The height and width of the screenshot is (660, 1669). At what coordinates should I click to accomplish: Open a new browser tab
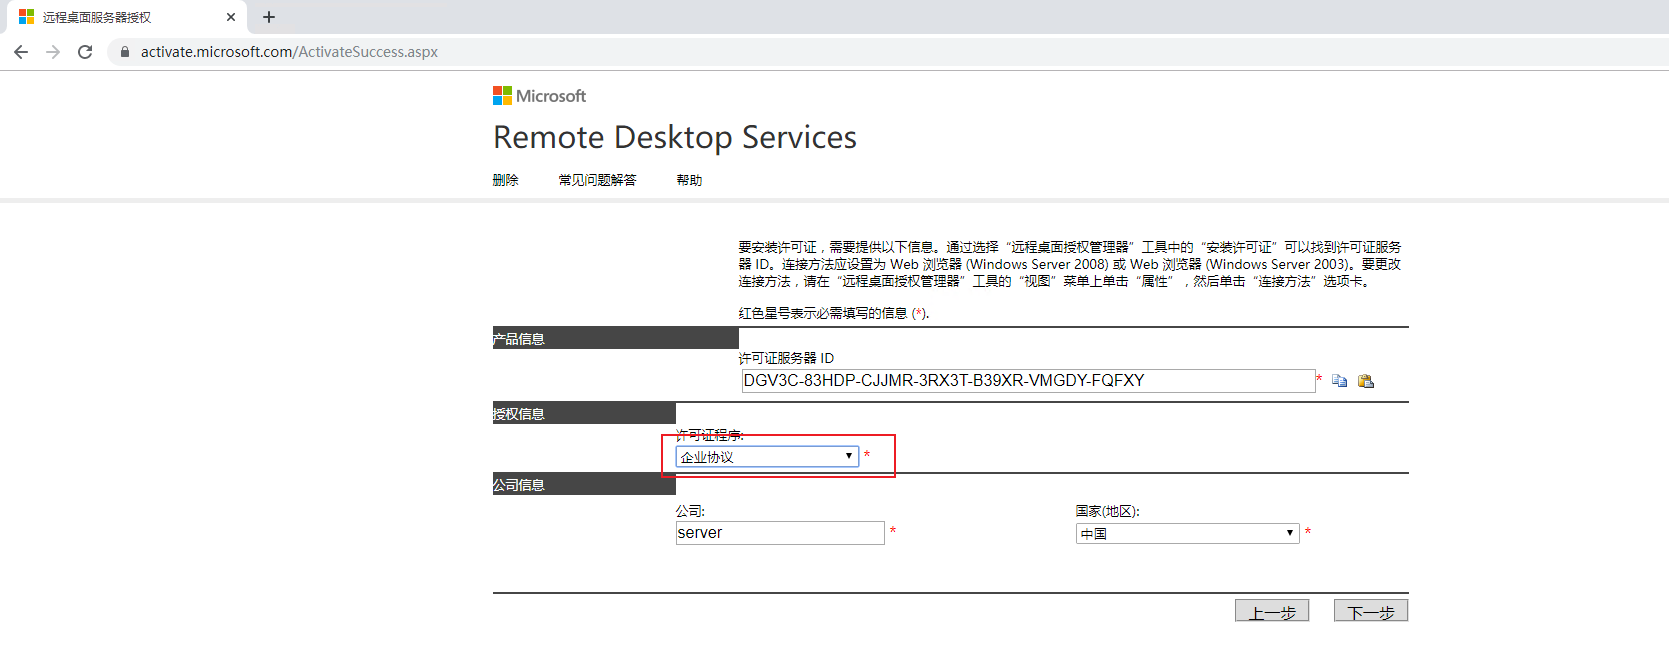pyautogui.click(x=269, y=17)
